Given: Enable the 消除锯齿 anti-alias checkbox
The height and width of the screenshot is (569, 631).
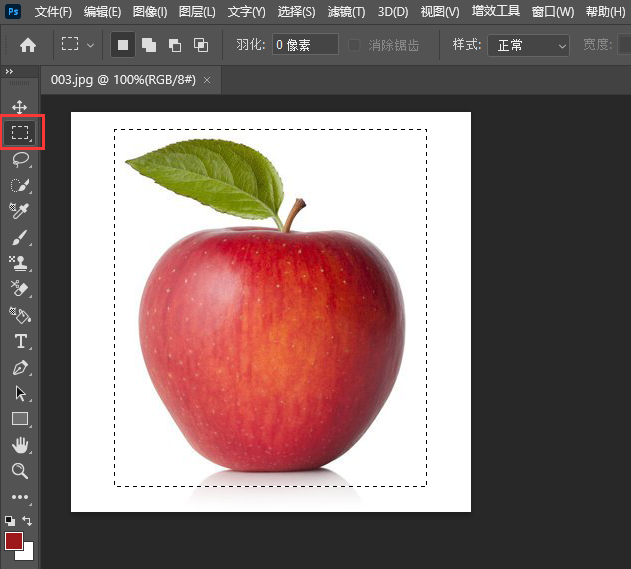Looking at the screenshot, I should [x=355, y=45].
